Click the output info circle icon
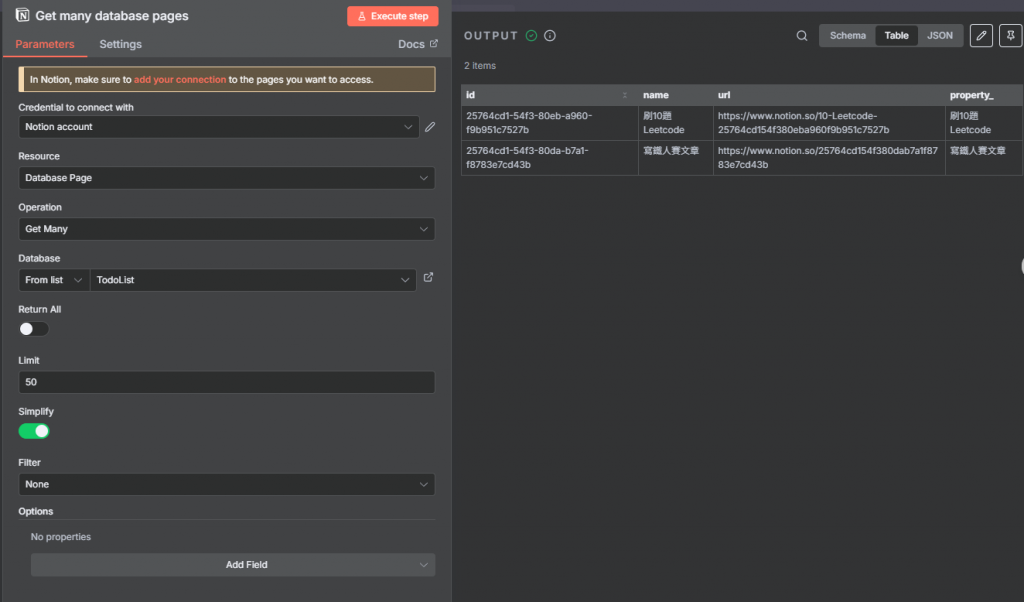The image size is (1024, 602). pos(550,36)
